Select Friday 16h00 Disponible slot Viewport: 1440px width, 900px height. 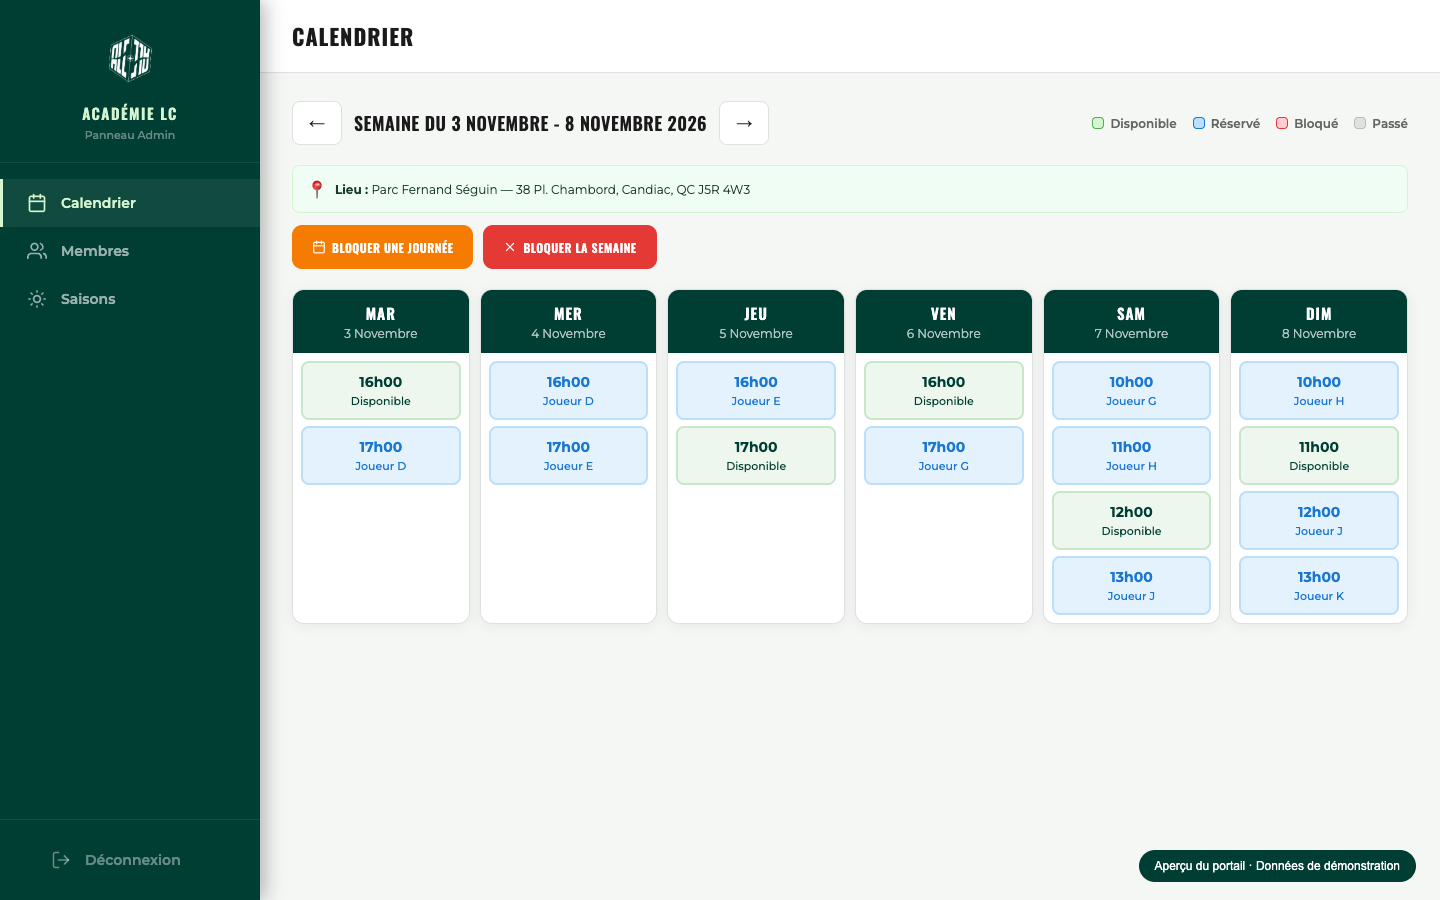(944, 390)
